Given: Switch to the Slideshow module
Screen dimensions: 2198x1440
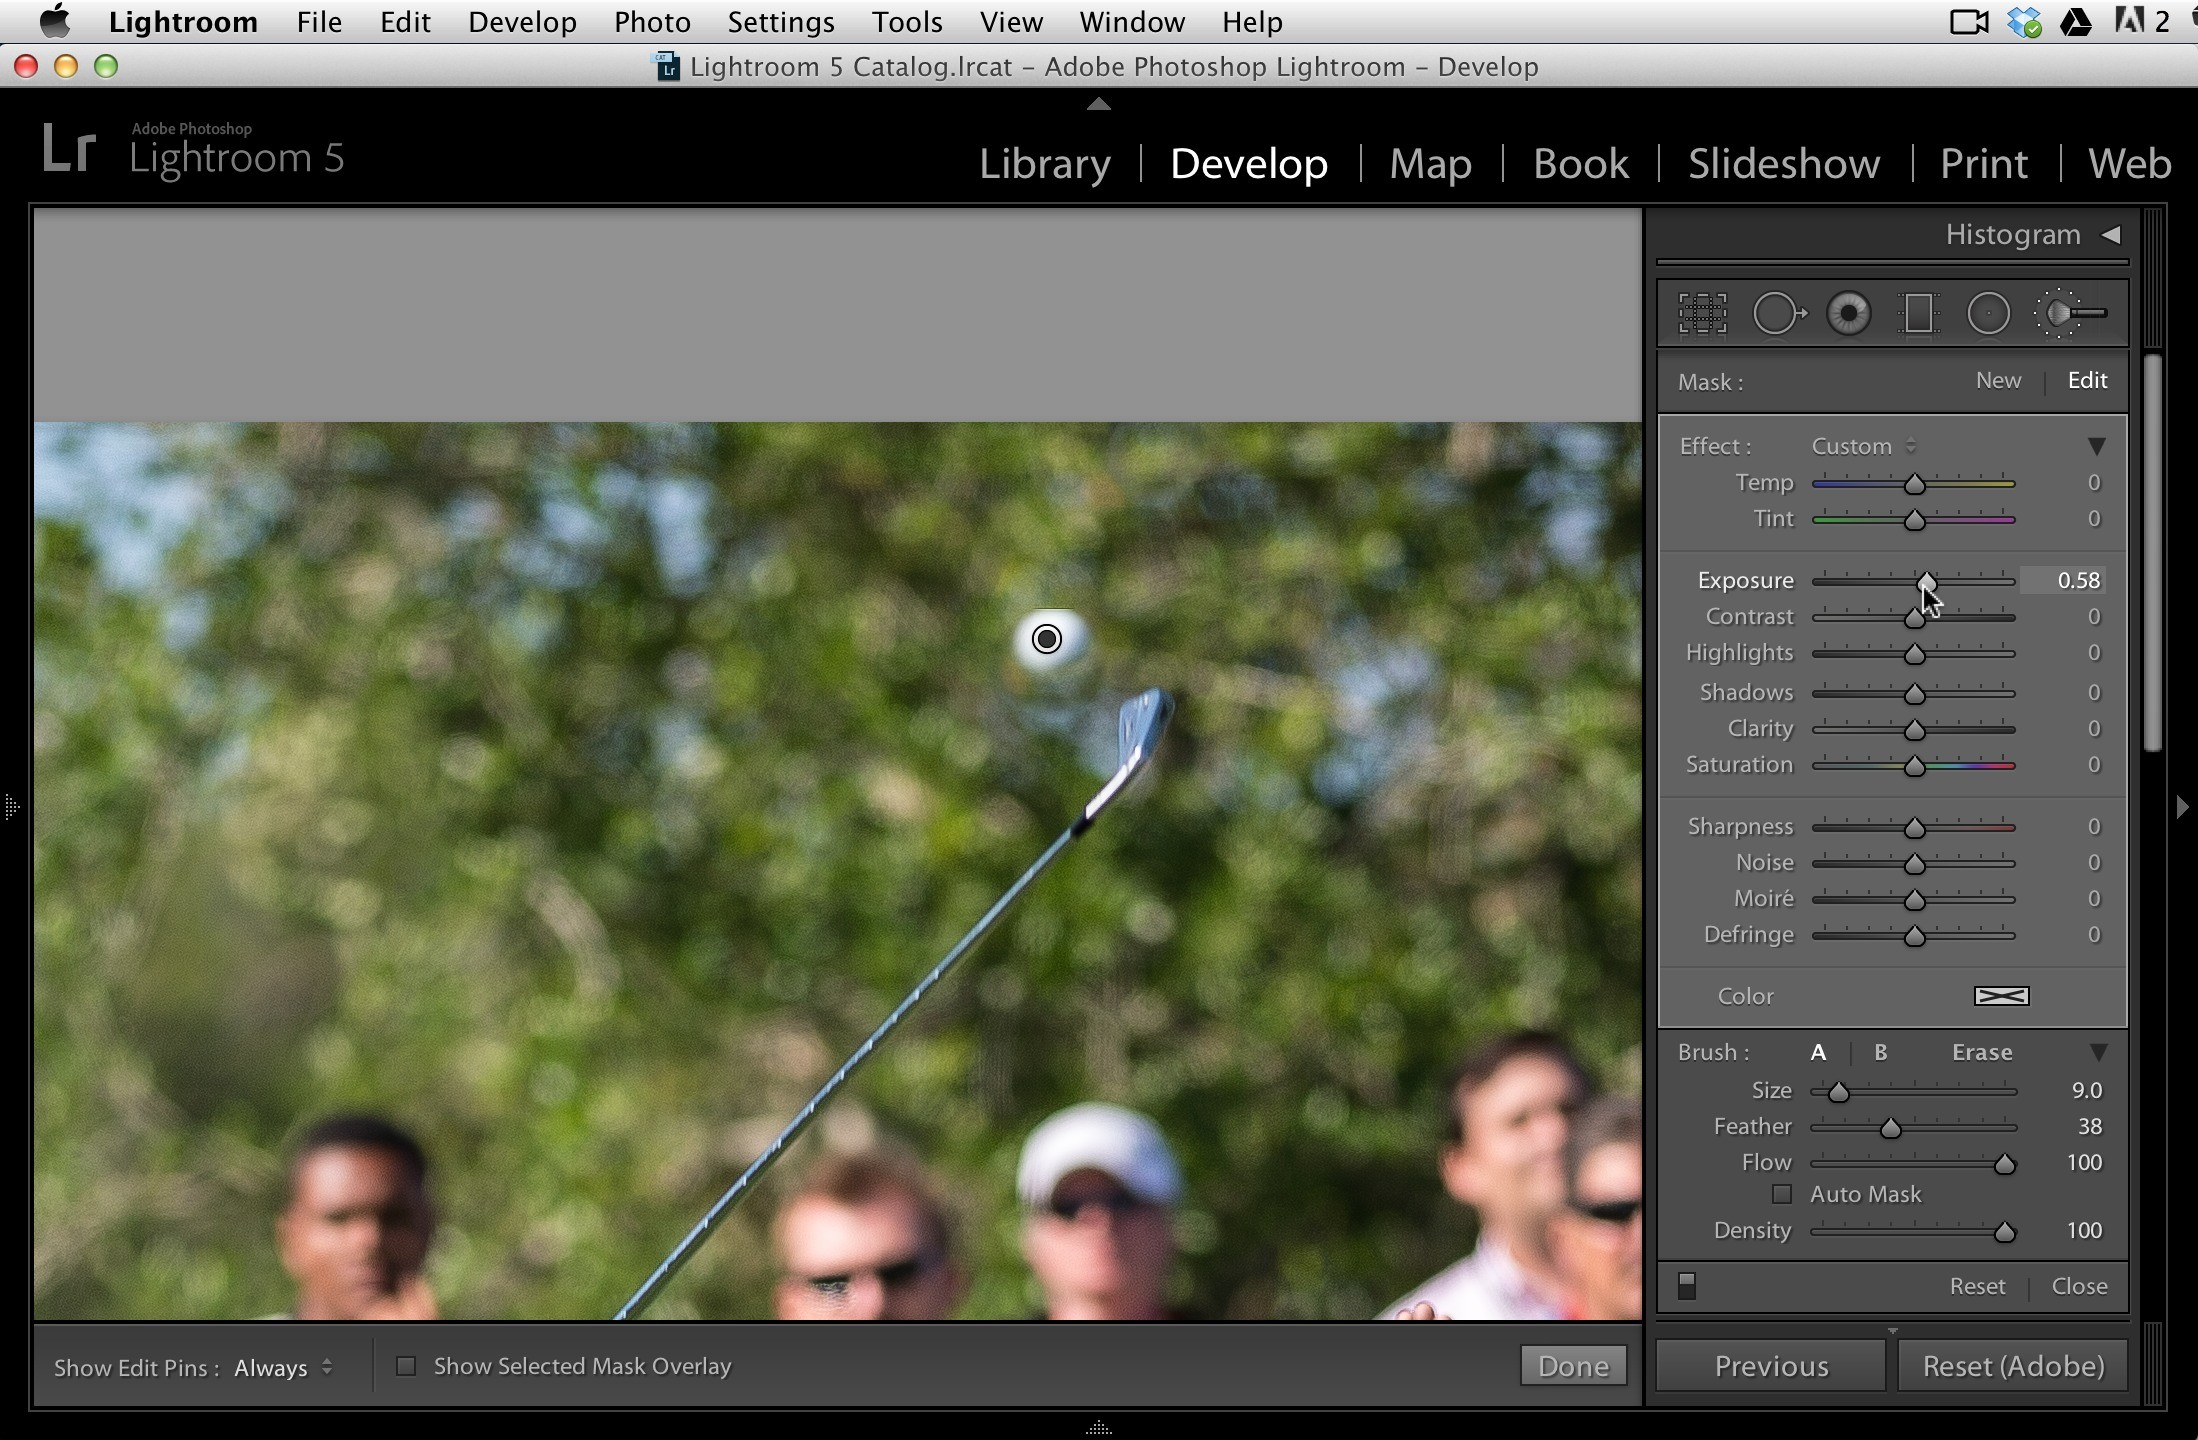Looking at the screenshot, I should tap(1784, 163).
